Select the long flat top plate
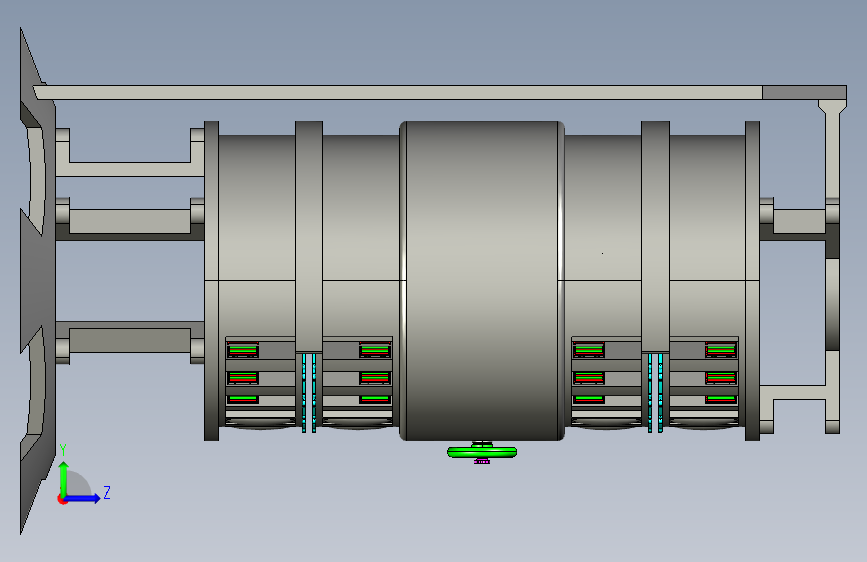The image size is (867, 562). [440, 92]
